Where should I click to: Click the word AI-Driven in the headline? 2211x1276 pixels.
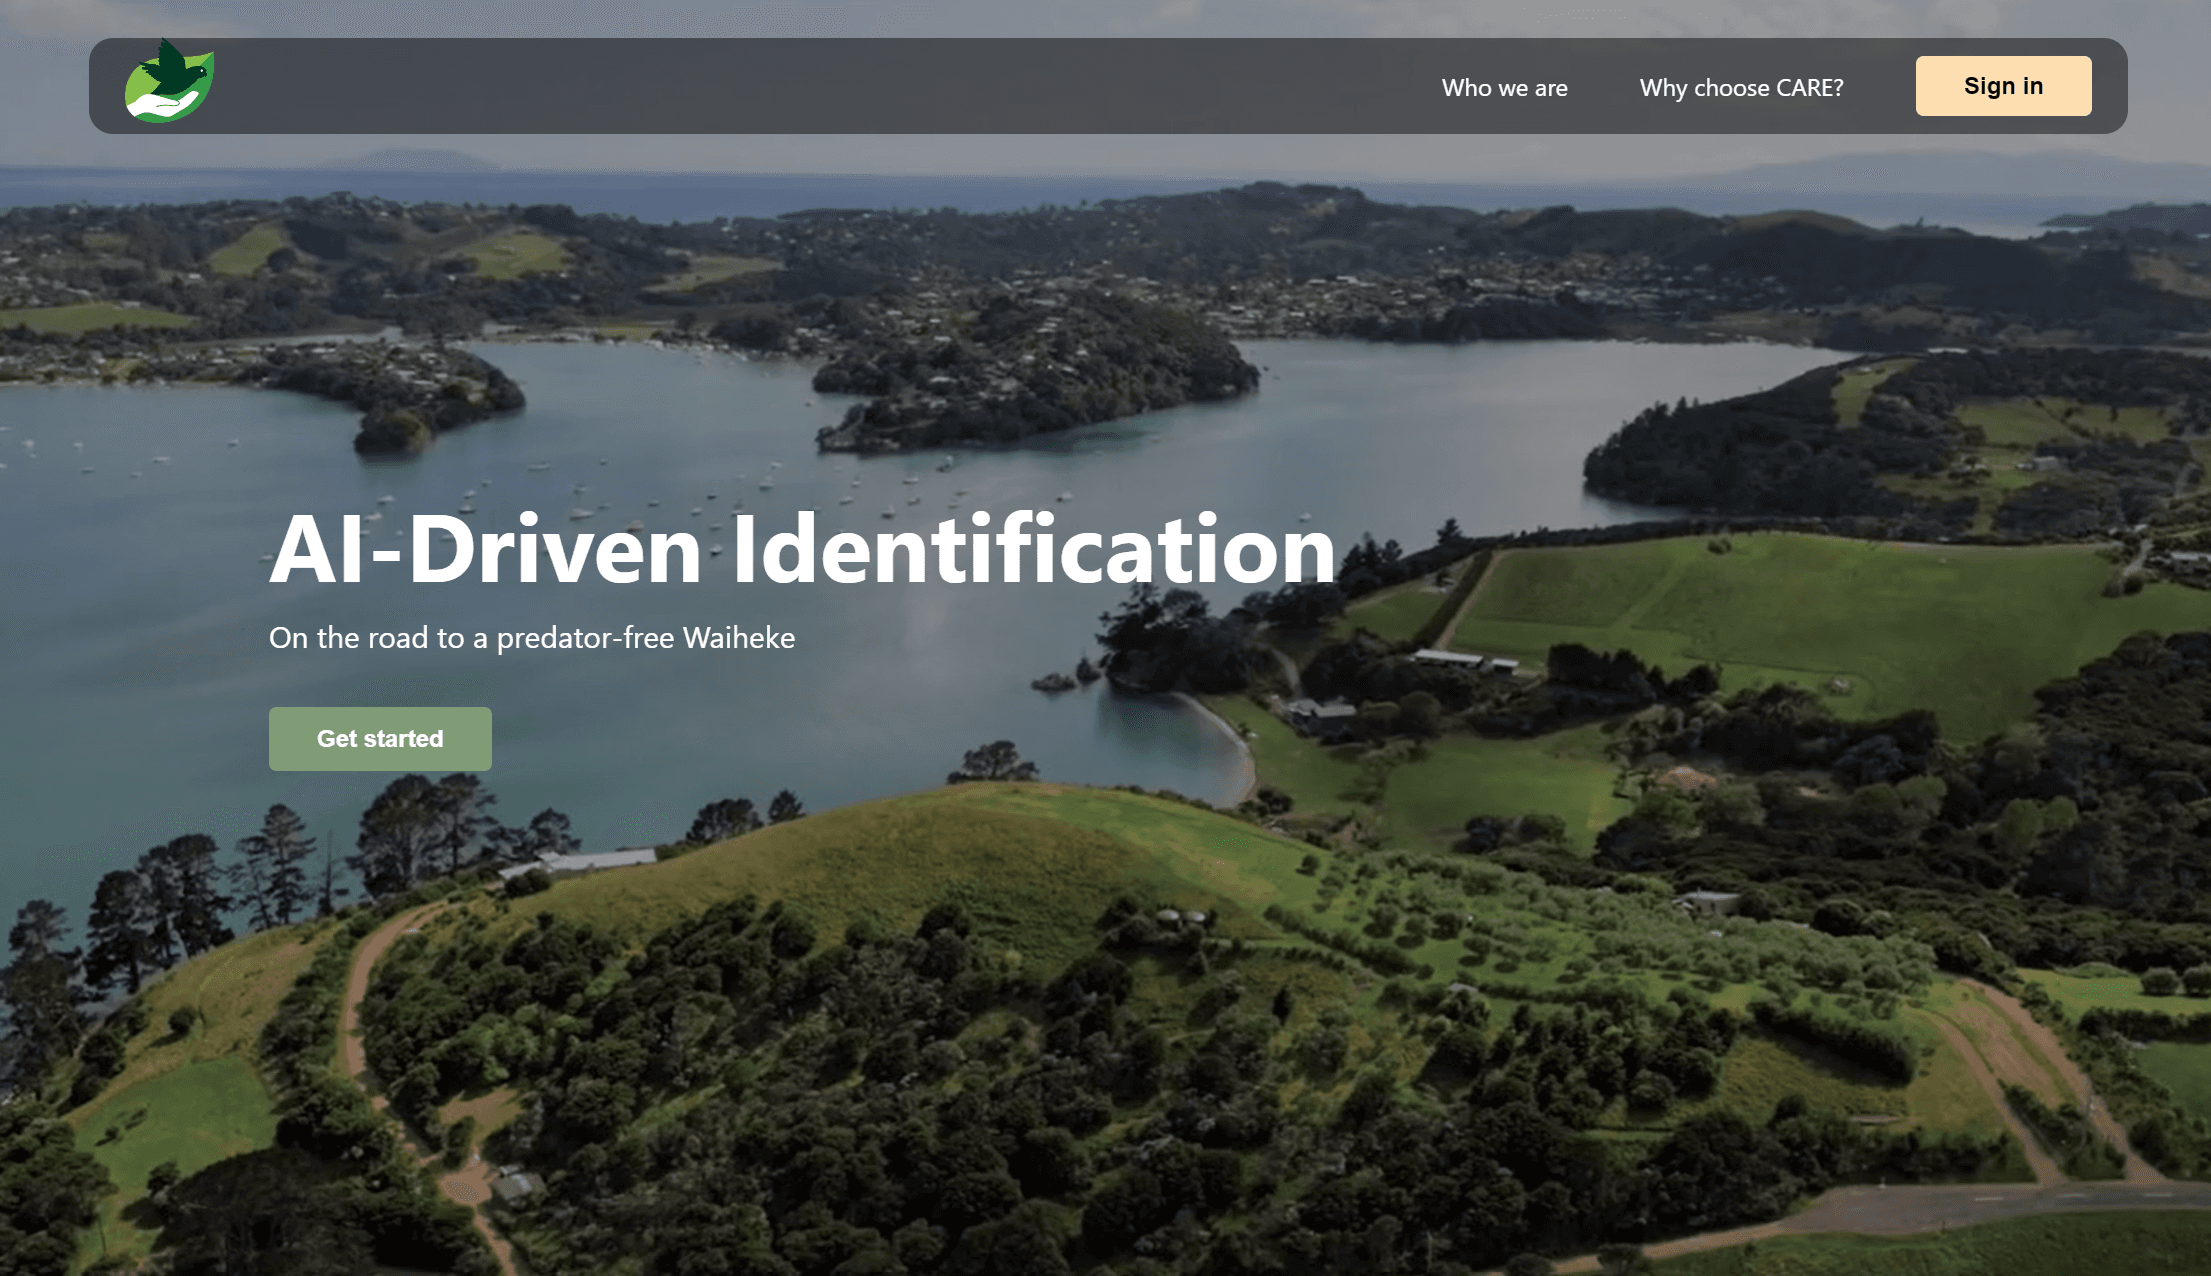tap(486, 549)
